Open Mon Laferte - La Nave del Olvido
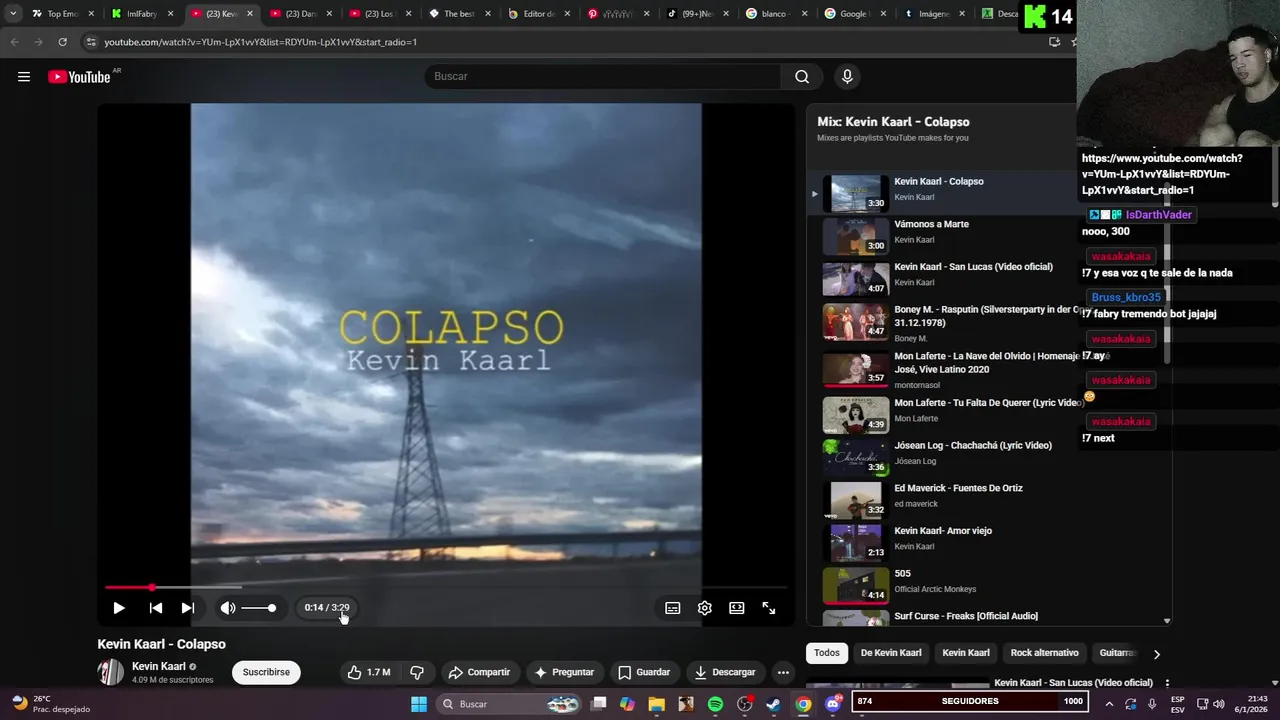Viewport: 1280px width, 720px height. [940, 369]
